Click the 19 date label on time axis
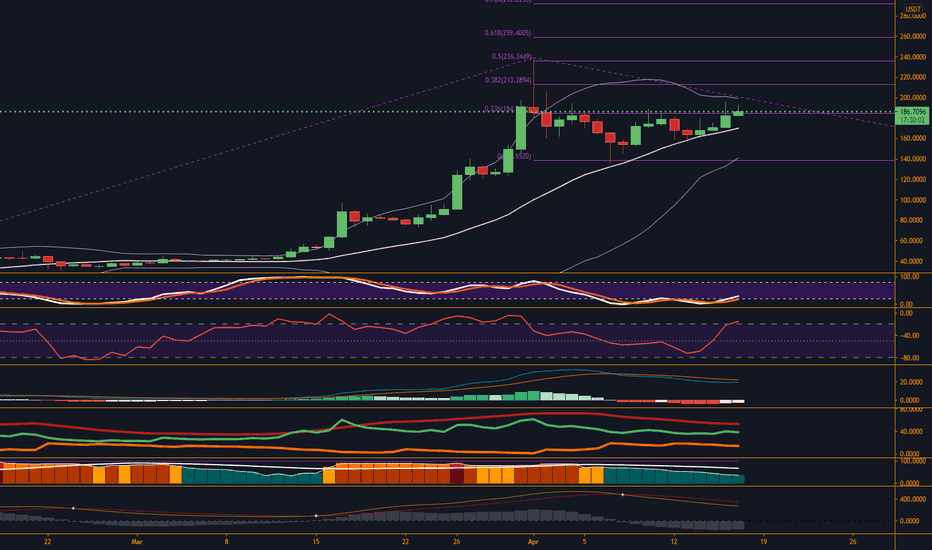Screen dimensions: 932x550 (x=763, y=542)
